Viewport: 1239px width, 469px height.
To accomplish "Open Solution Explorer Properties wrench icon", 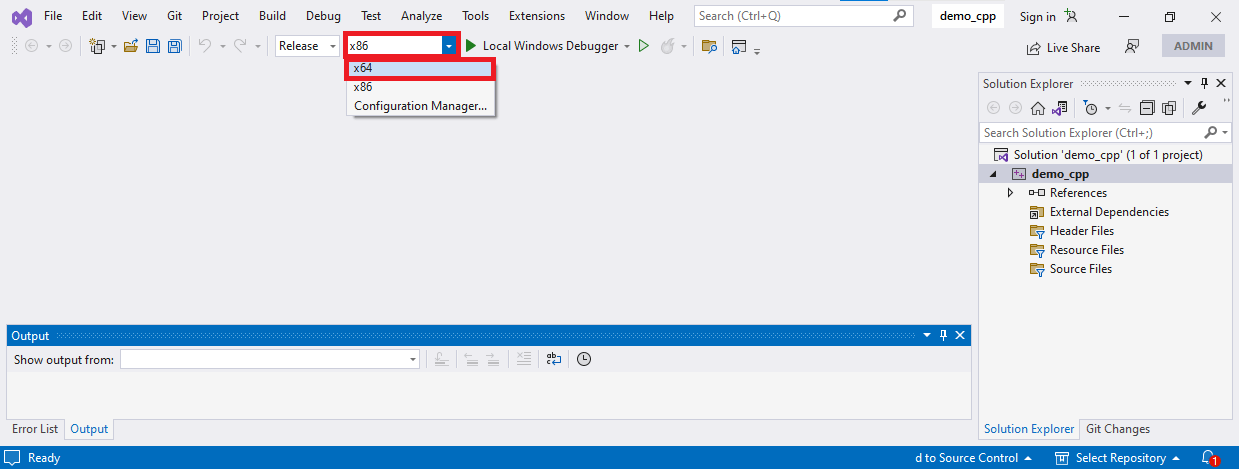I will [1199, 108].
